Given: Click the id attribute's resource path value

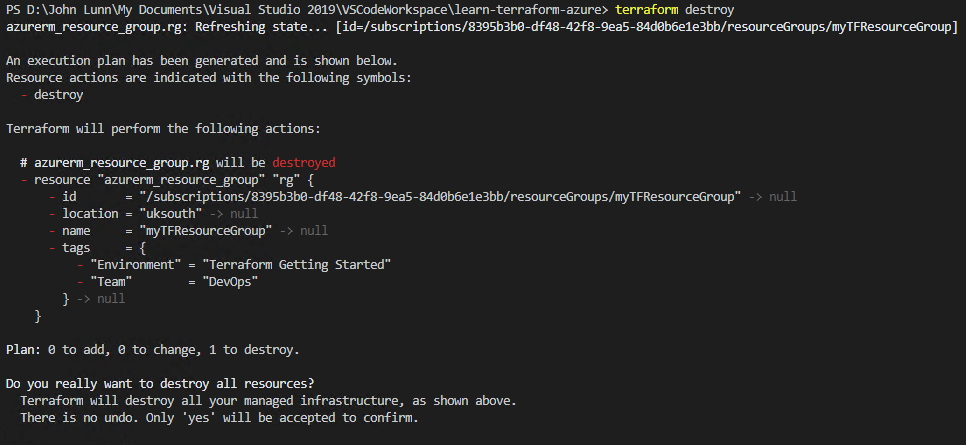Looking at the screenshot, I should coord(440,197).
